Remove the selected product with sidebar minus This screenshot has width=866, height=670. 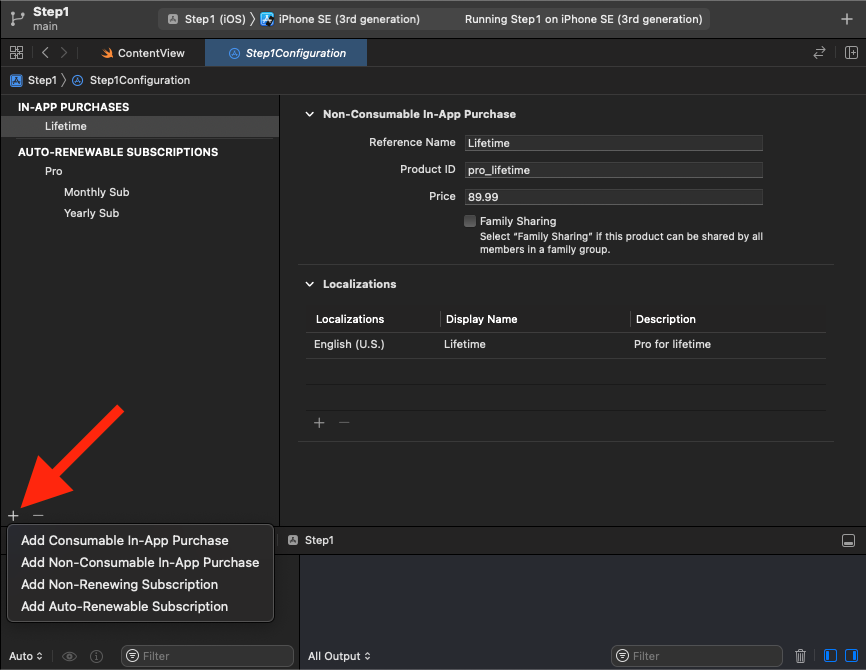click(x=38, y=515)
